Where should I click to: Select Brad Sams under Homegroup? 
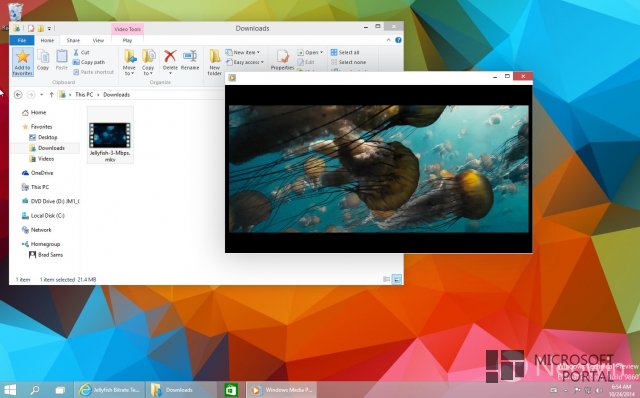coord(46,255)
